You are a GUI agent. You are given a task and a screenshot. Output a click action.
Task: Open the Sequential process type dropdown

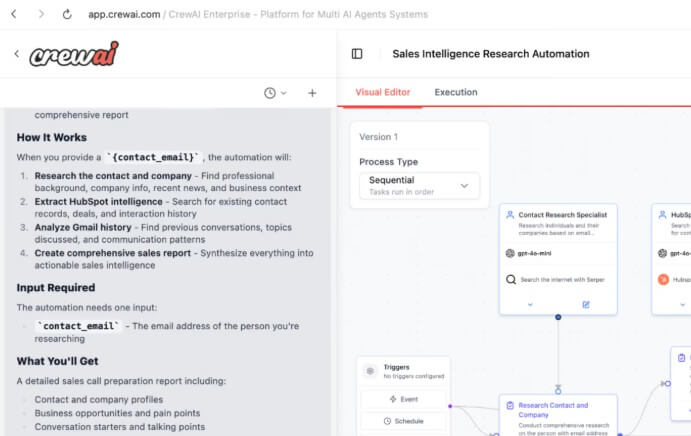(419, 186)
